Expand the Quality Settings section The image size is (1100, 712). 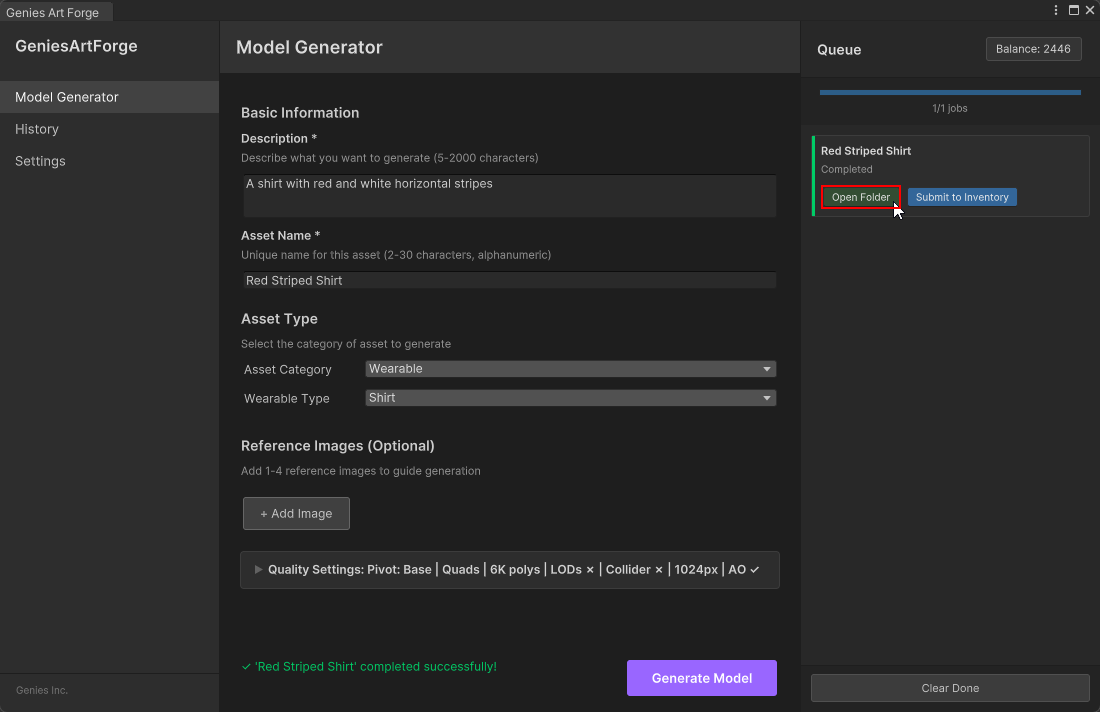tap(509, 570)
